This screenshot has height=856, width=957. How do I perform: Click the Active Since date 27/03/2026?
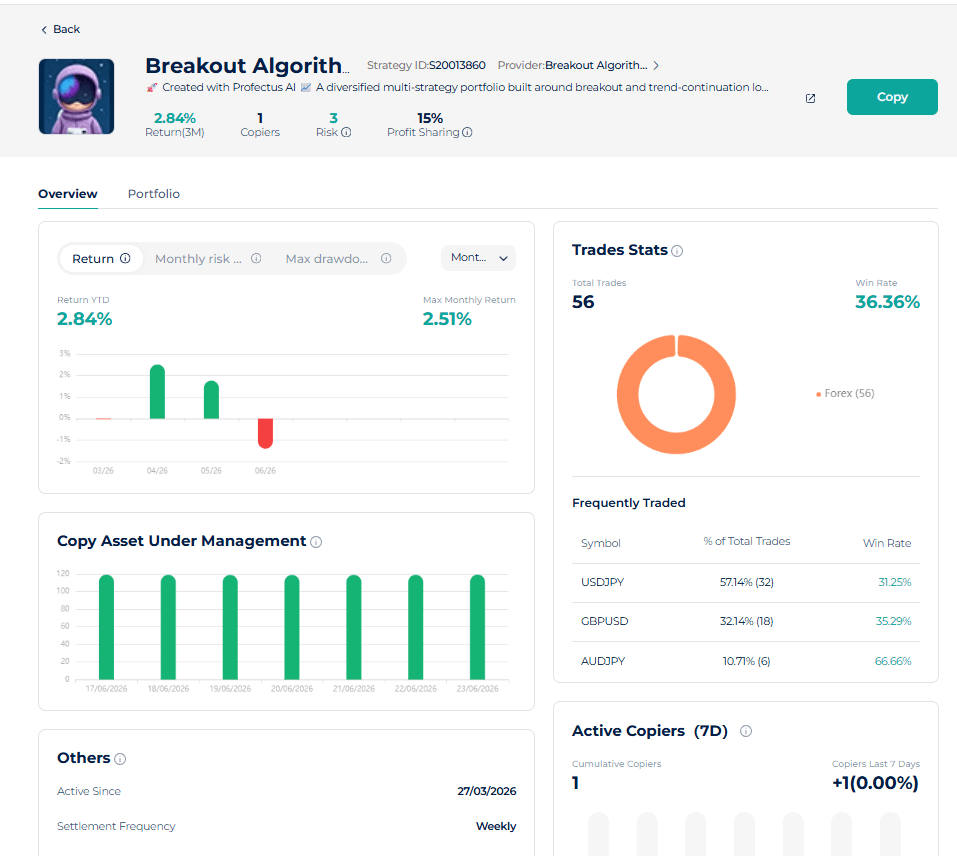click(486, 791)
